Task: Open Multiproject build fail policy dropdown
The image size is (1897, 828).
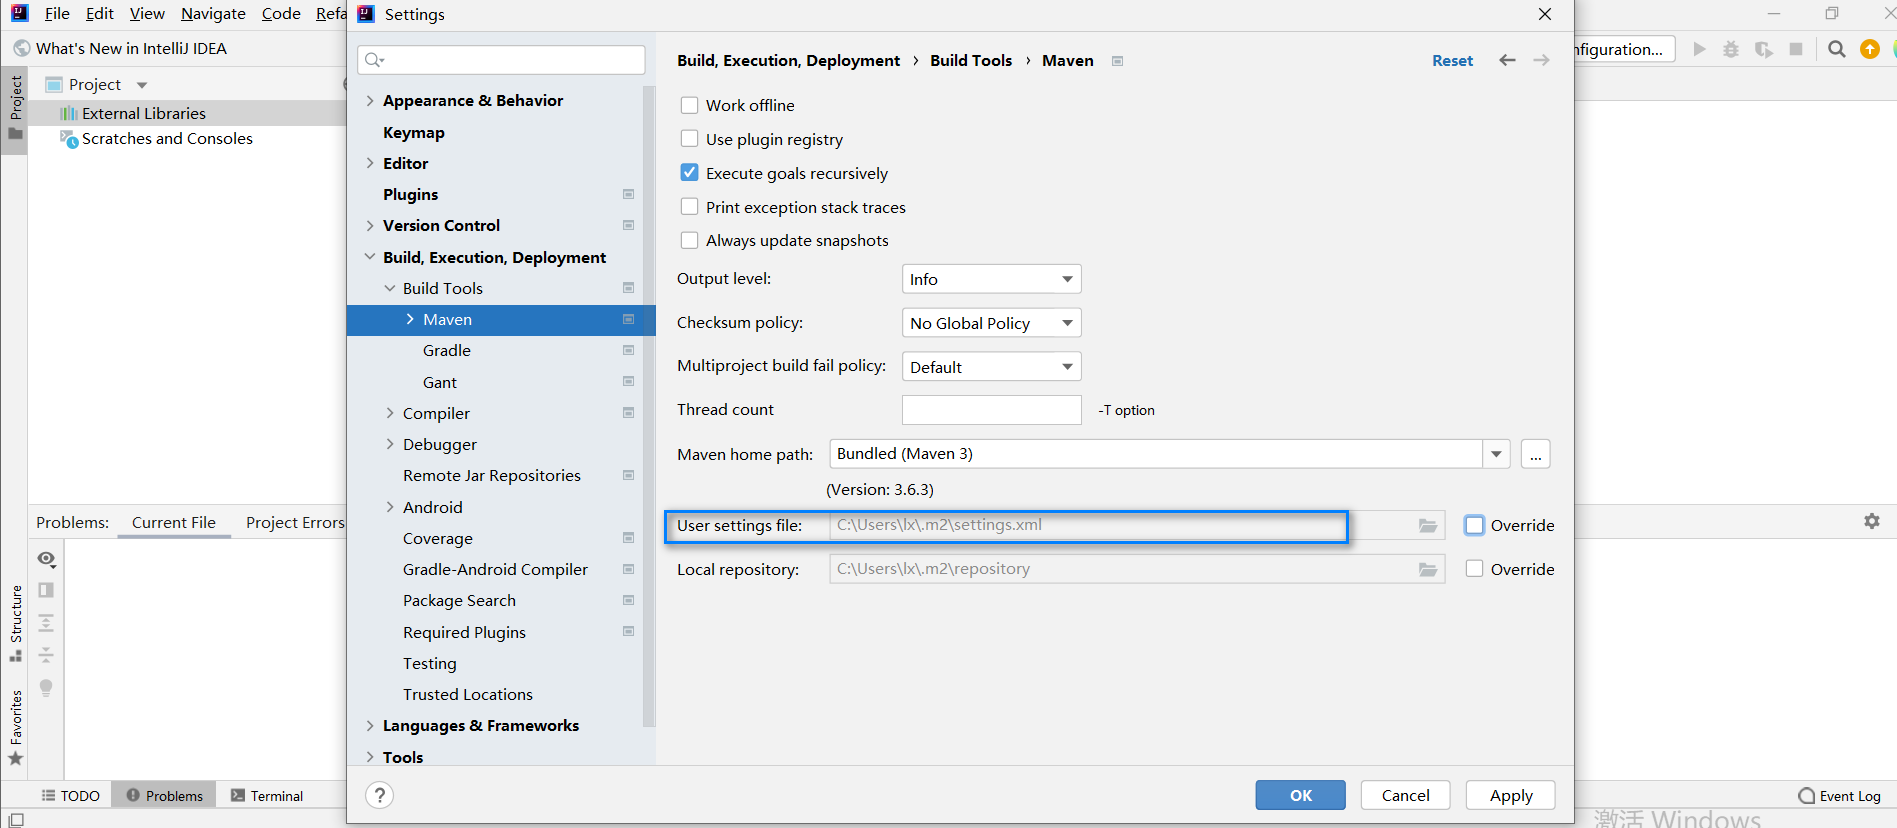Action: click(x=991, y=367)
